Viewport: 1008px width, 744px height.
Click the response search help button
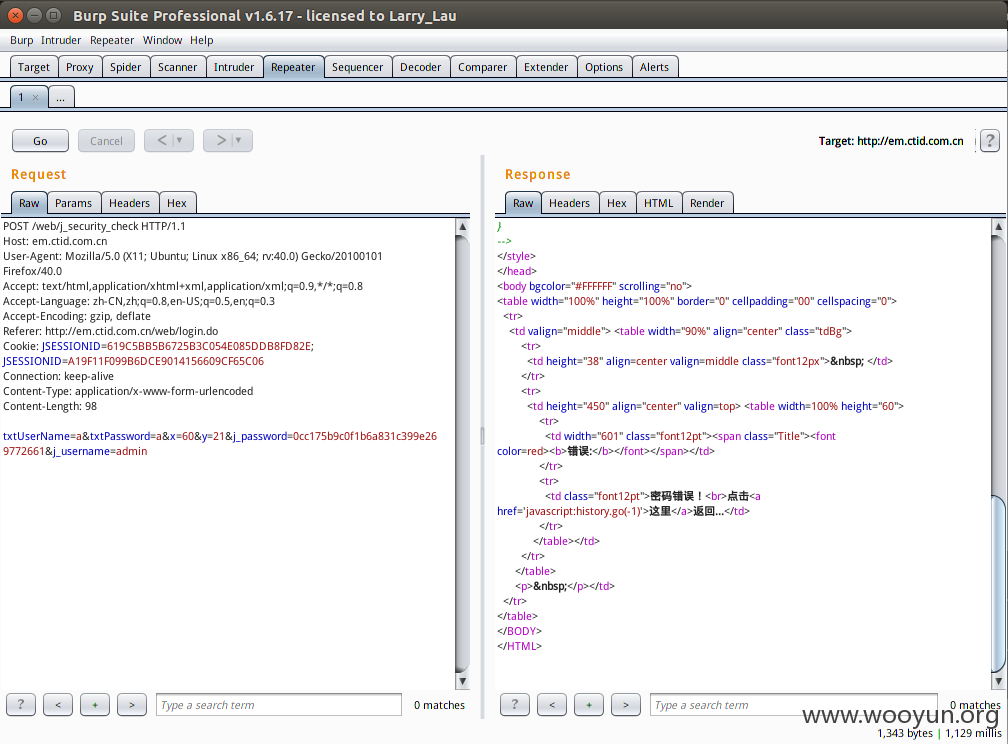pyautogui.click(x=514, y=705)
